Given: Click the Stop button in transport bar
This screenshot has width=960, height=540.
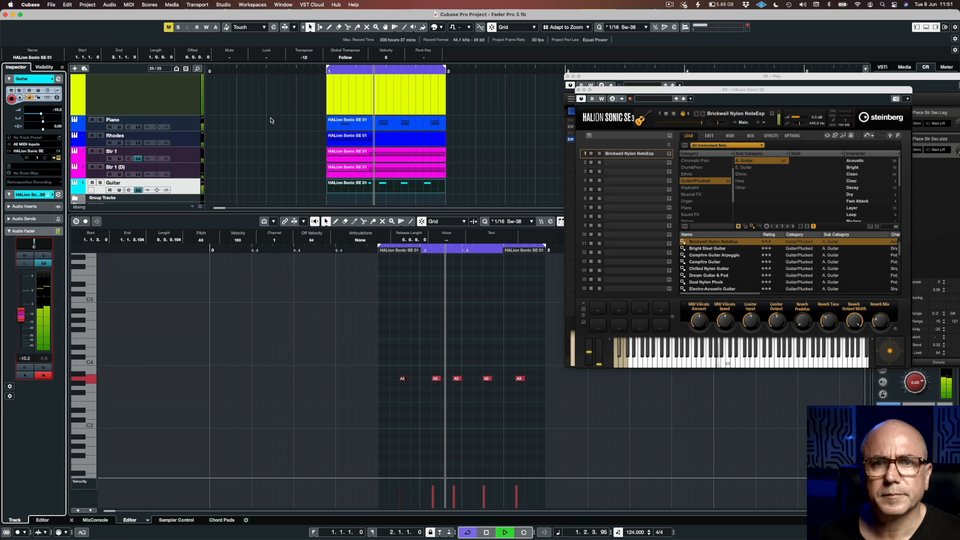Looking at the screenshot, I should click(486, 532).
